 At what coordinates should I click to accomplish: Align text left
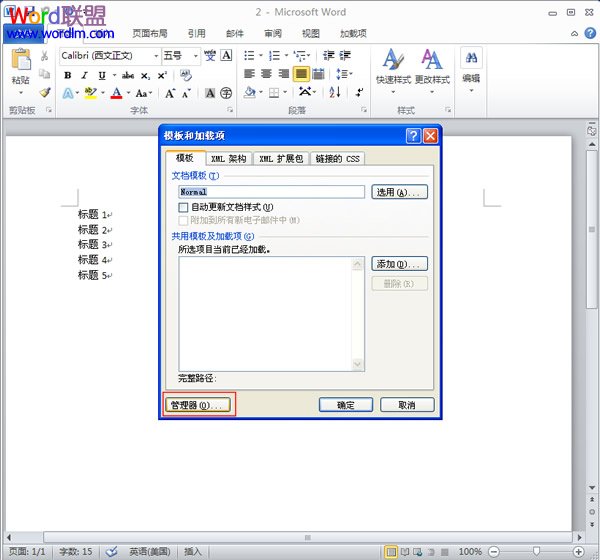(249, 73)
